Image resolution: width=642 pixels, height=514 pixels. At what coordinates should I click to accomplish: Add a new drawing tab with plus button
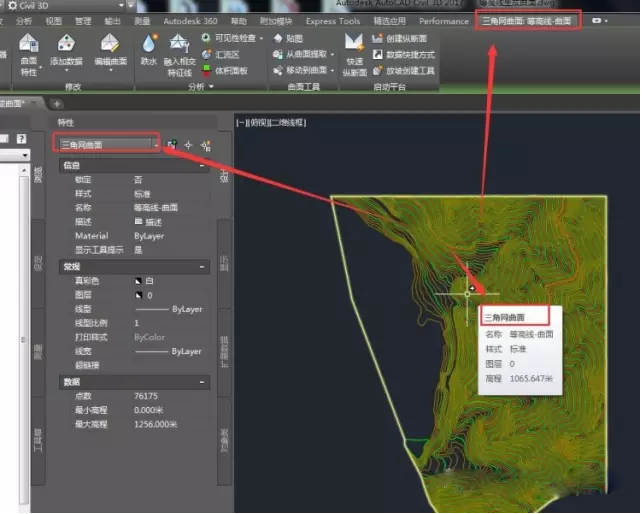click(x=56, y=103)
